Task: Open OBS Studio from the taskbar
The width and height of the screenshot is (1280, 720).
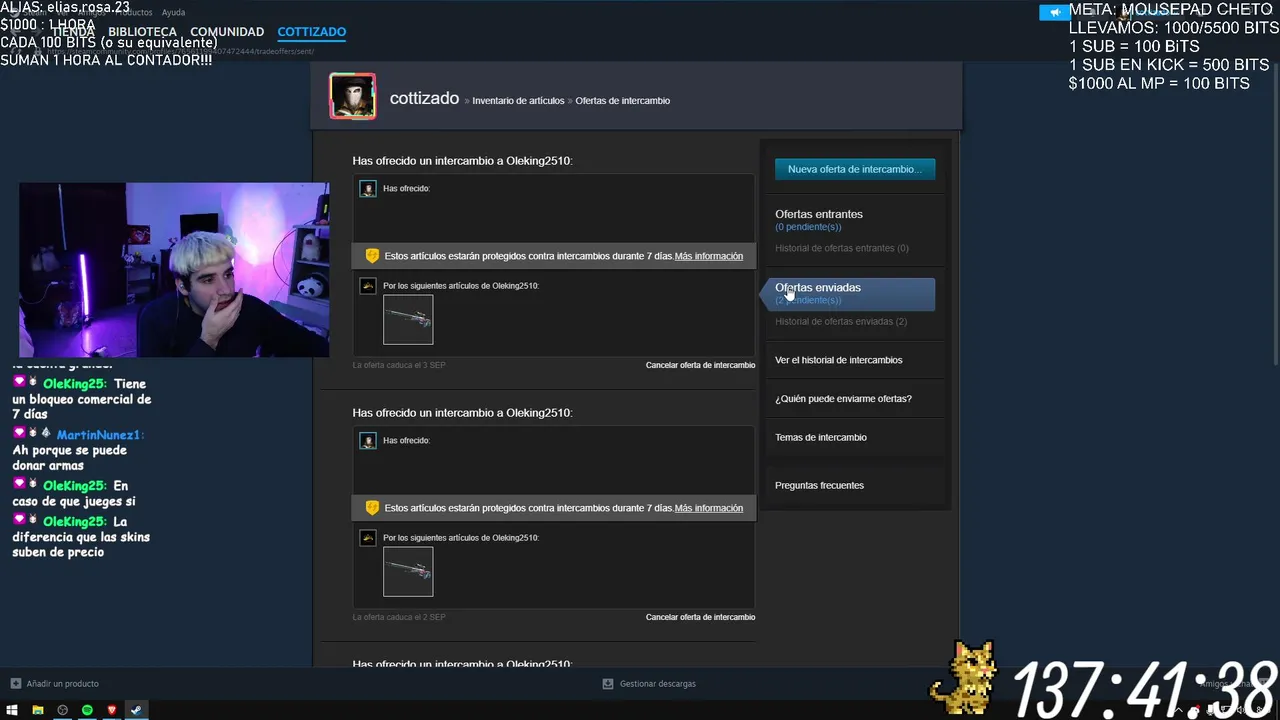Action: click(63, 710)
